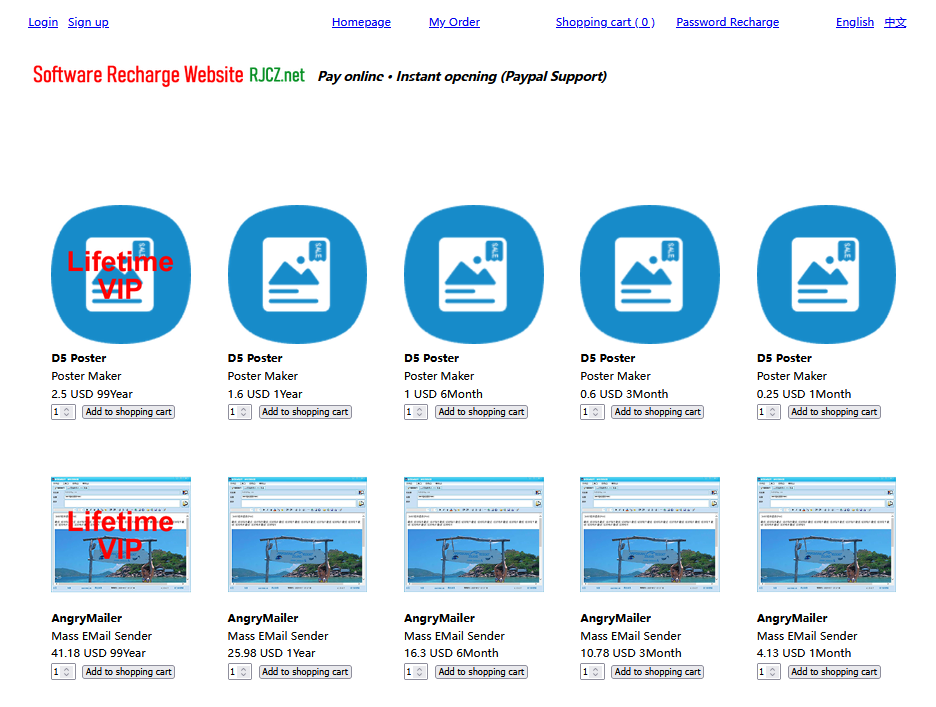This screenshot has height=707, width=936.
Task: Open the Shopping cart (0) link
Action: 605,22
